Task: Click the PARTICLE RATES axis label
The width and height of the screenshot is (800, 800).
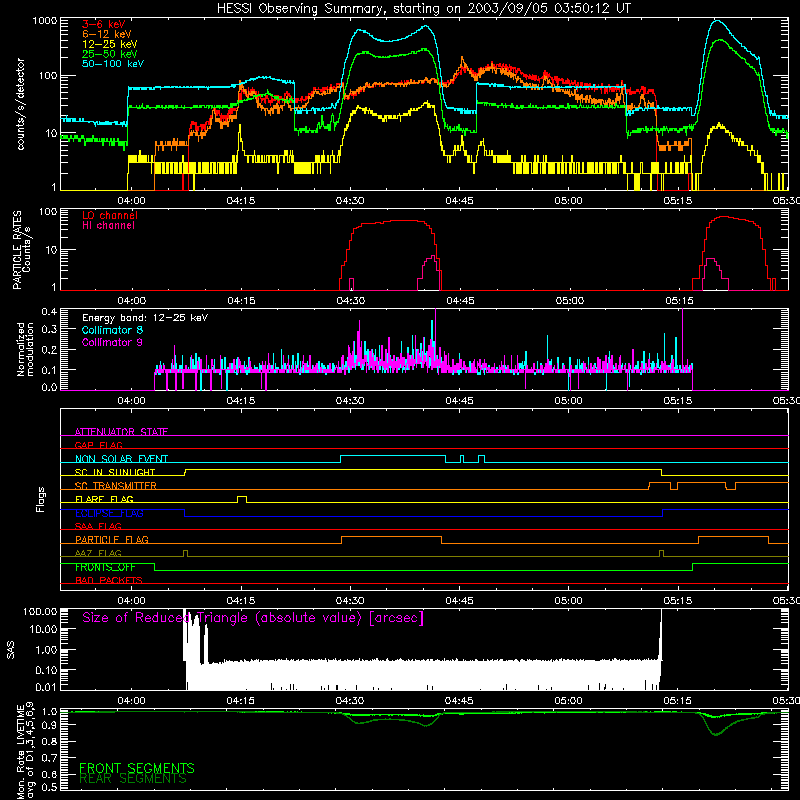Action: (x=17, y=249)
